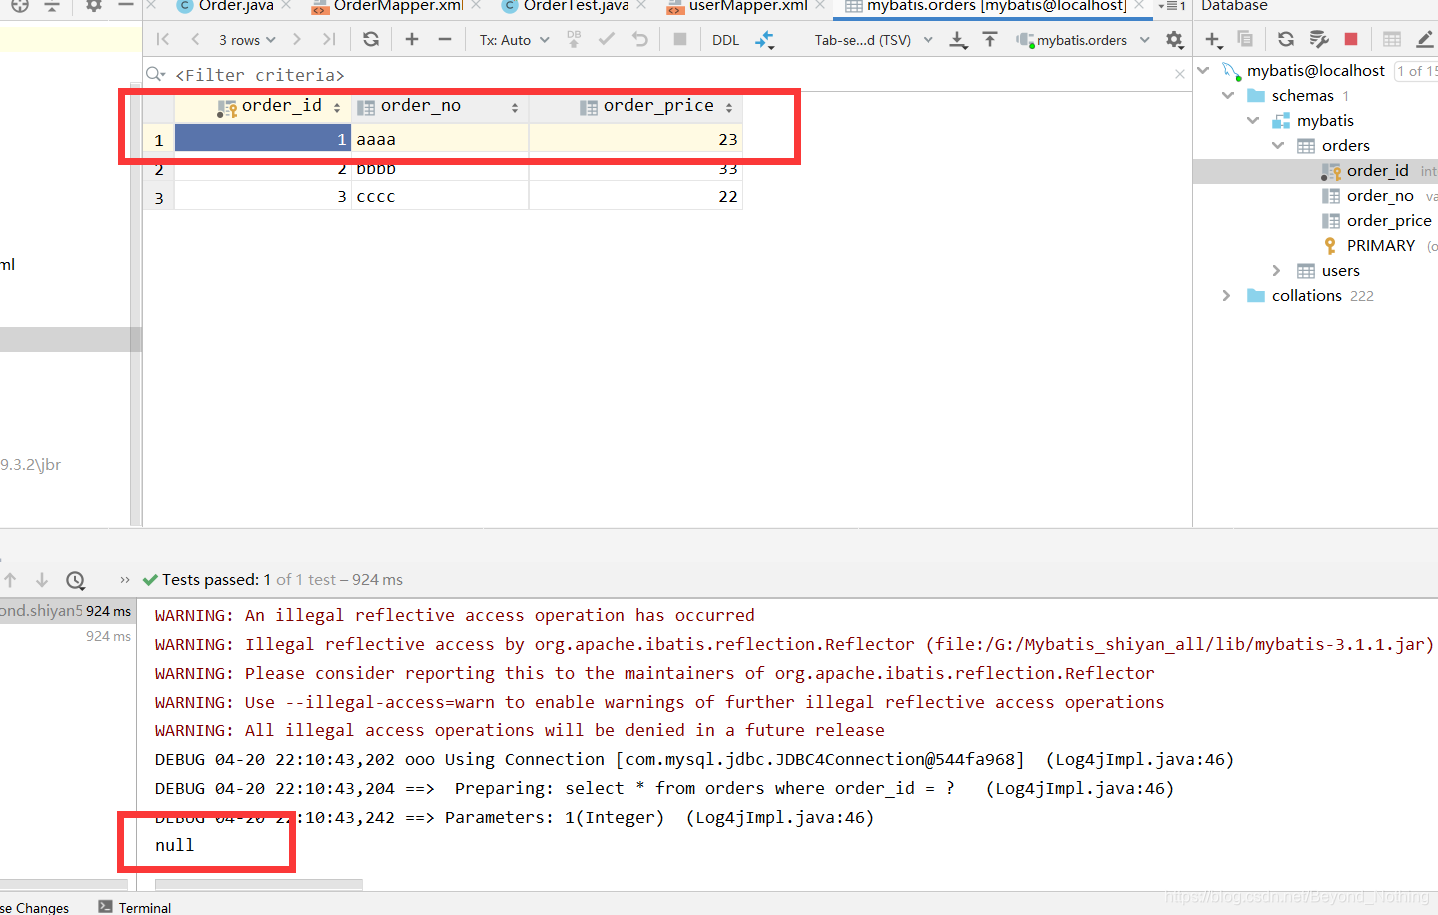Screen dimensions: 1438x915
Task: Open the table view settings gear
Action: [1174, 40]
